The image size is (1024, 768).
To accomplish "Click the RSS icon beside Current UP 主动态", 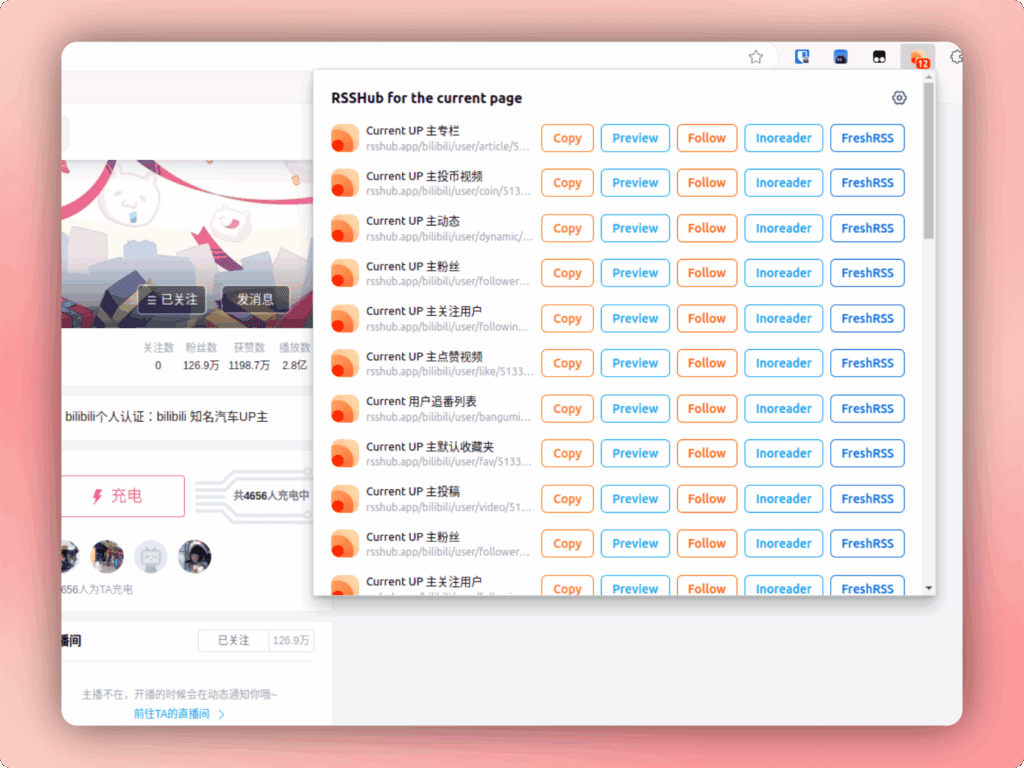I will click(x=345, y=228).
